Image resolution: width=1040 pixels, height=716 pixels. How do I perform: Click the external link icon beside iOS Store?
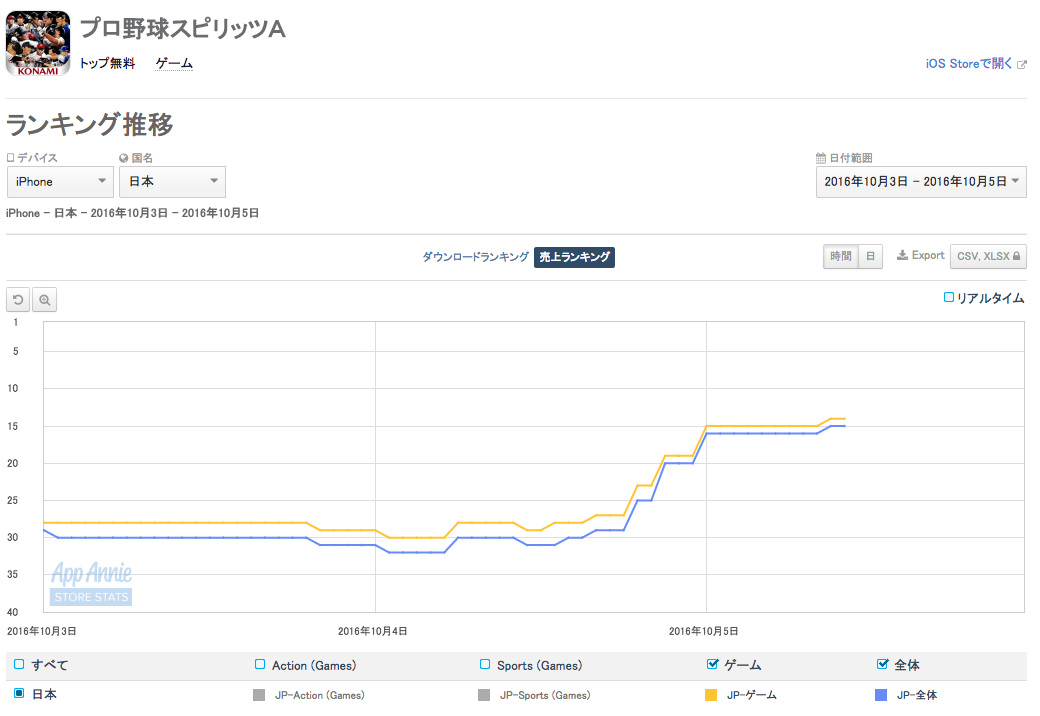click(x=1021, y=64)
